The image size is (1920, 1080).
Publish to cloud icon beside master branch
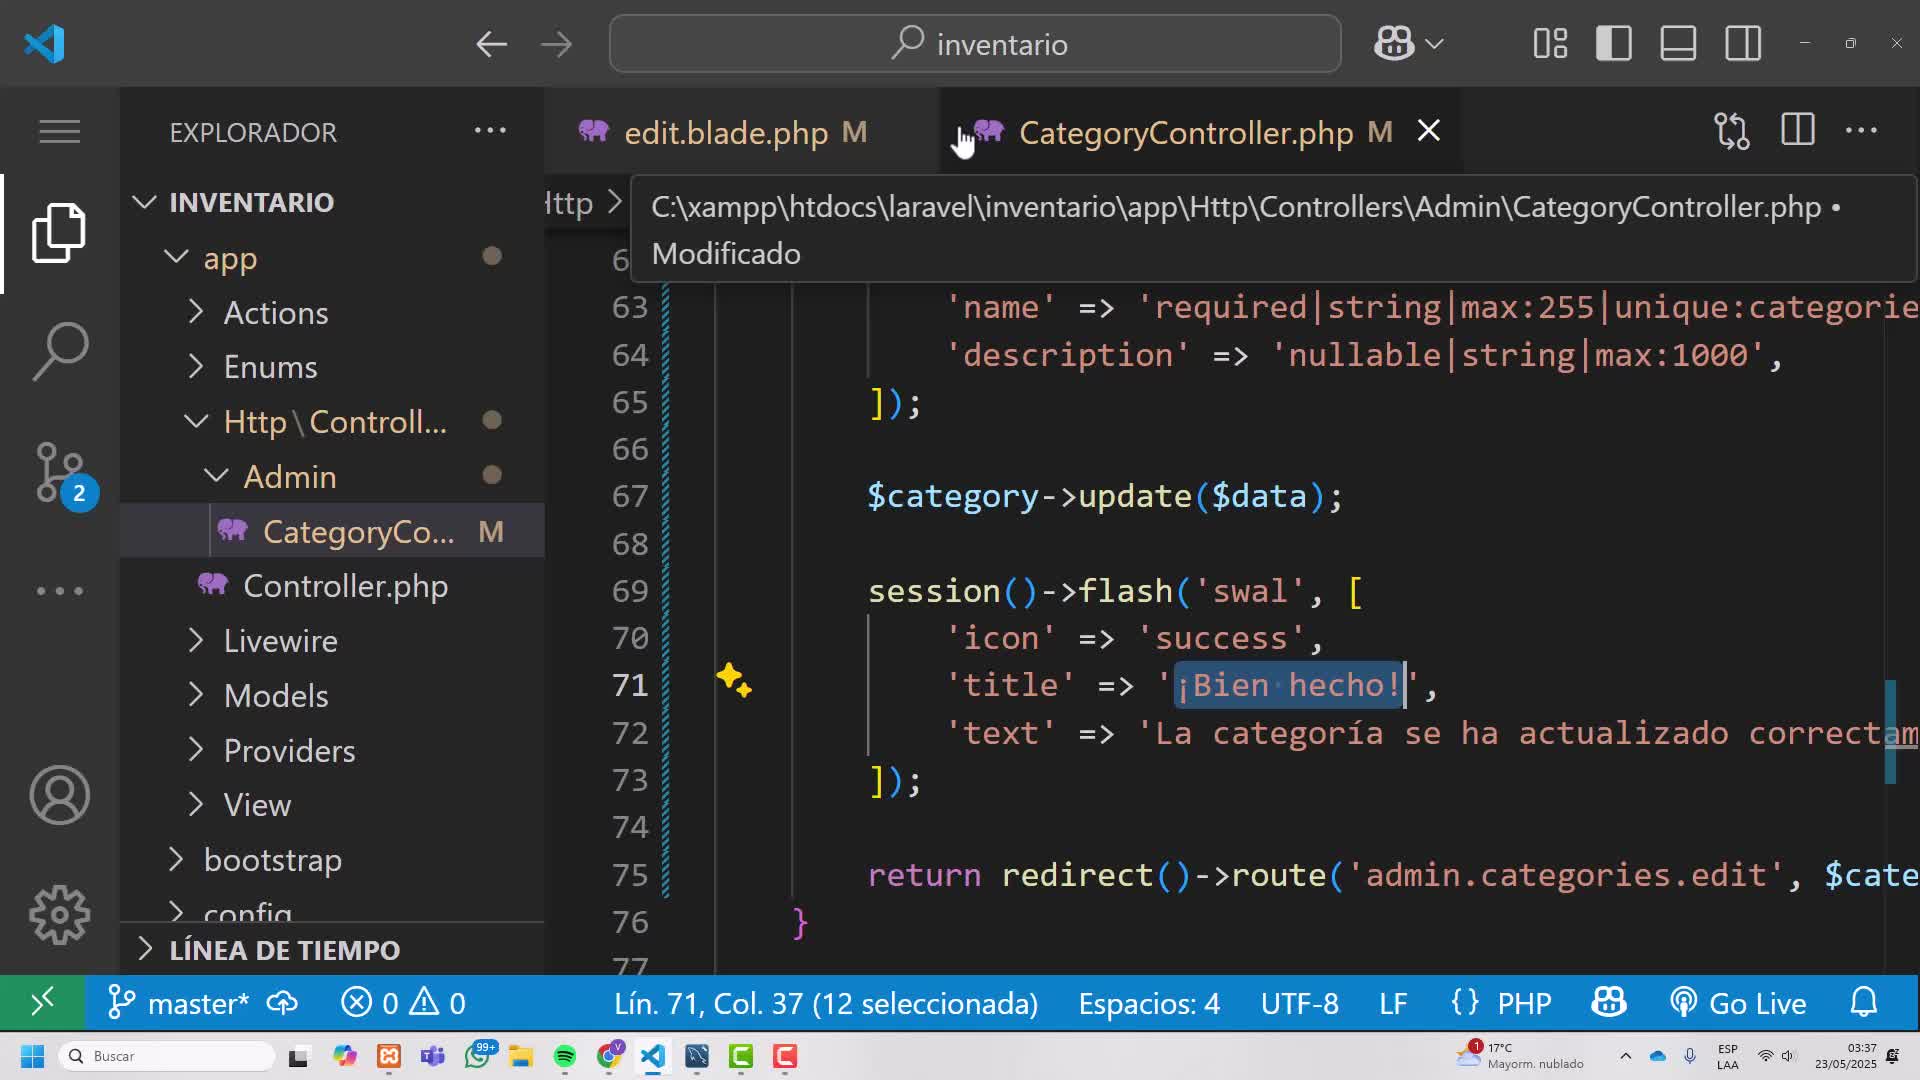click(x=283, y=1003)
